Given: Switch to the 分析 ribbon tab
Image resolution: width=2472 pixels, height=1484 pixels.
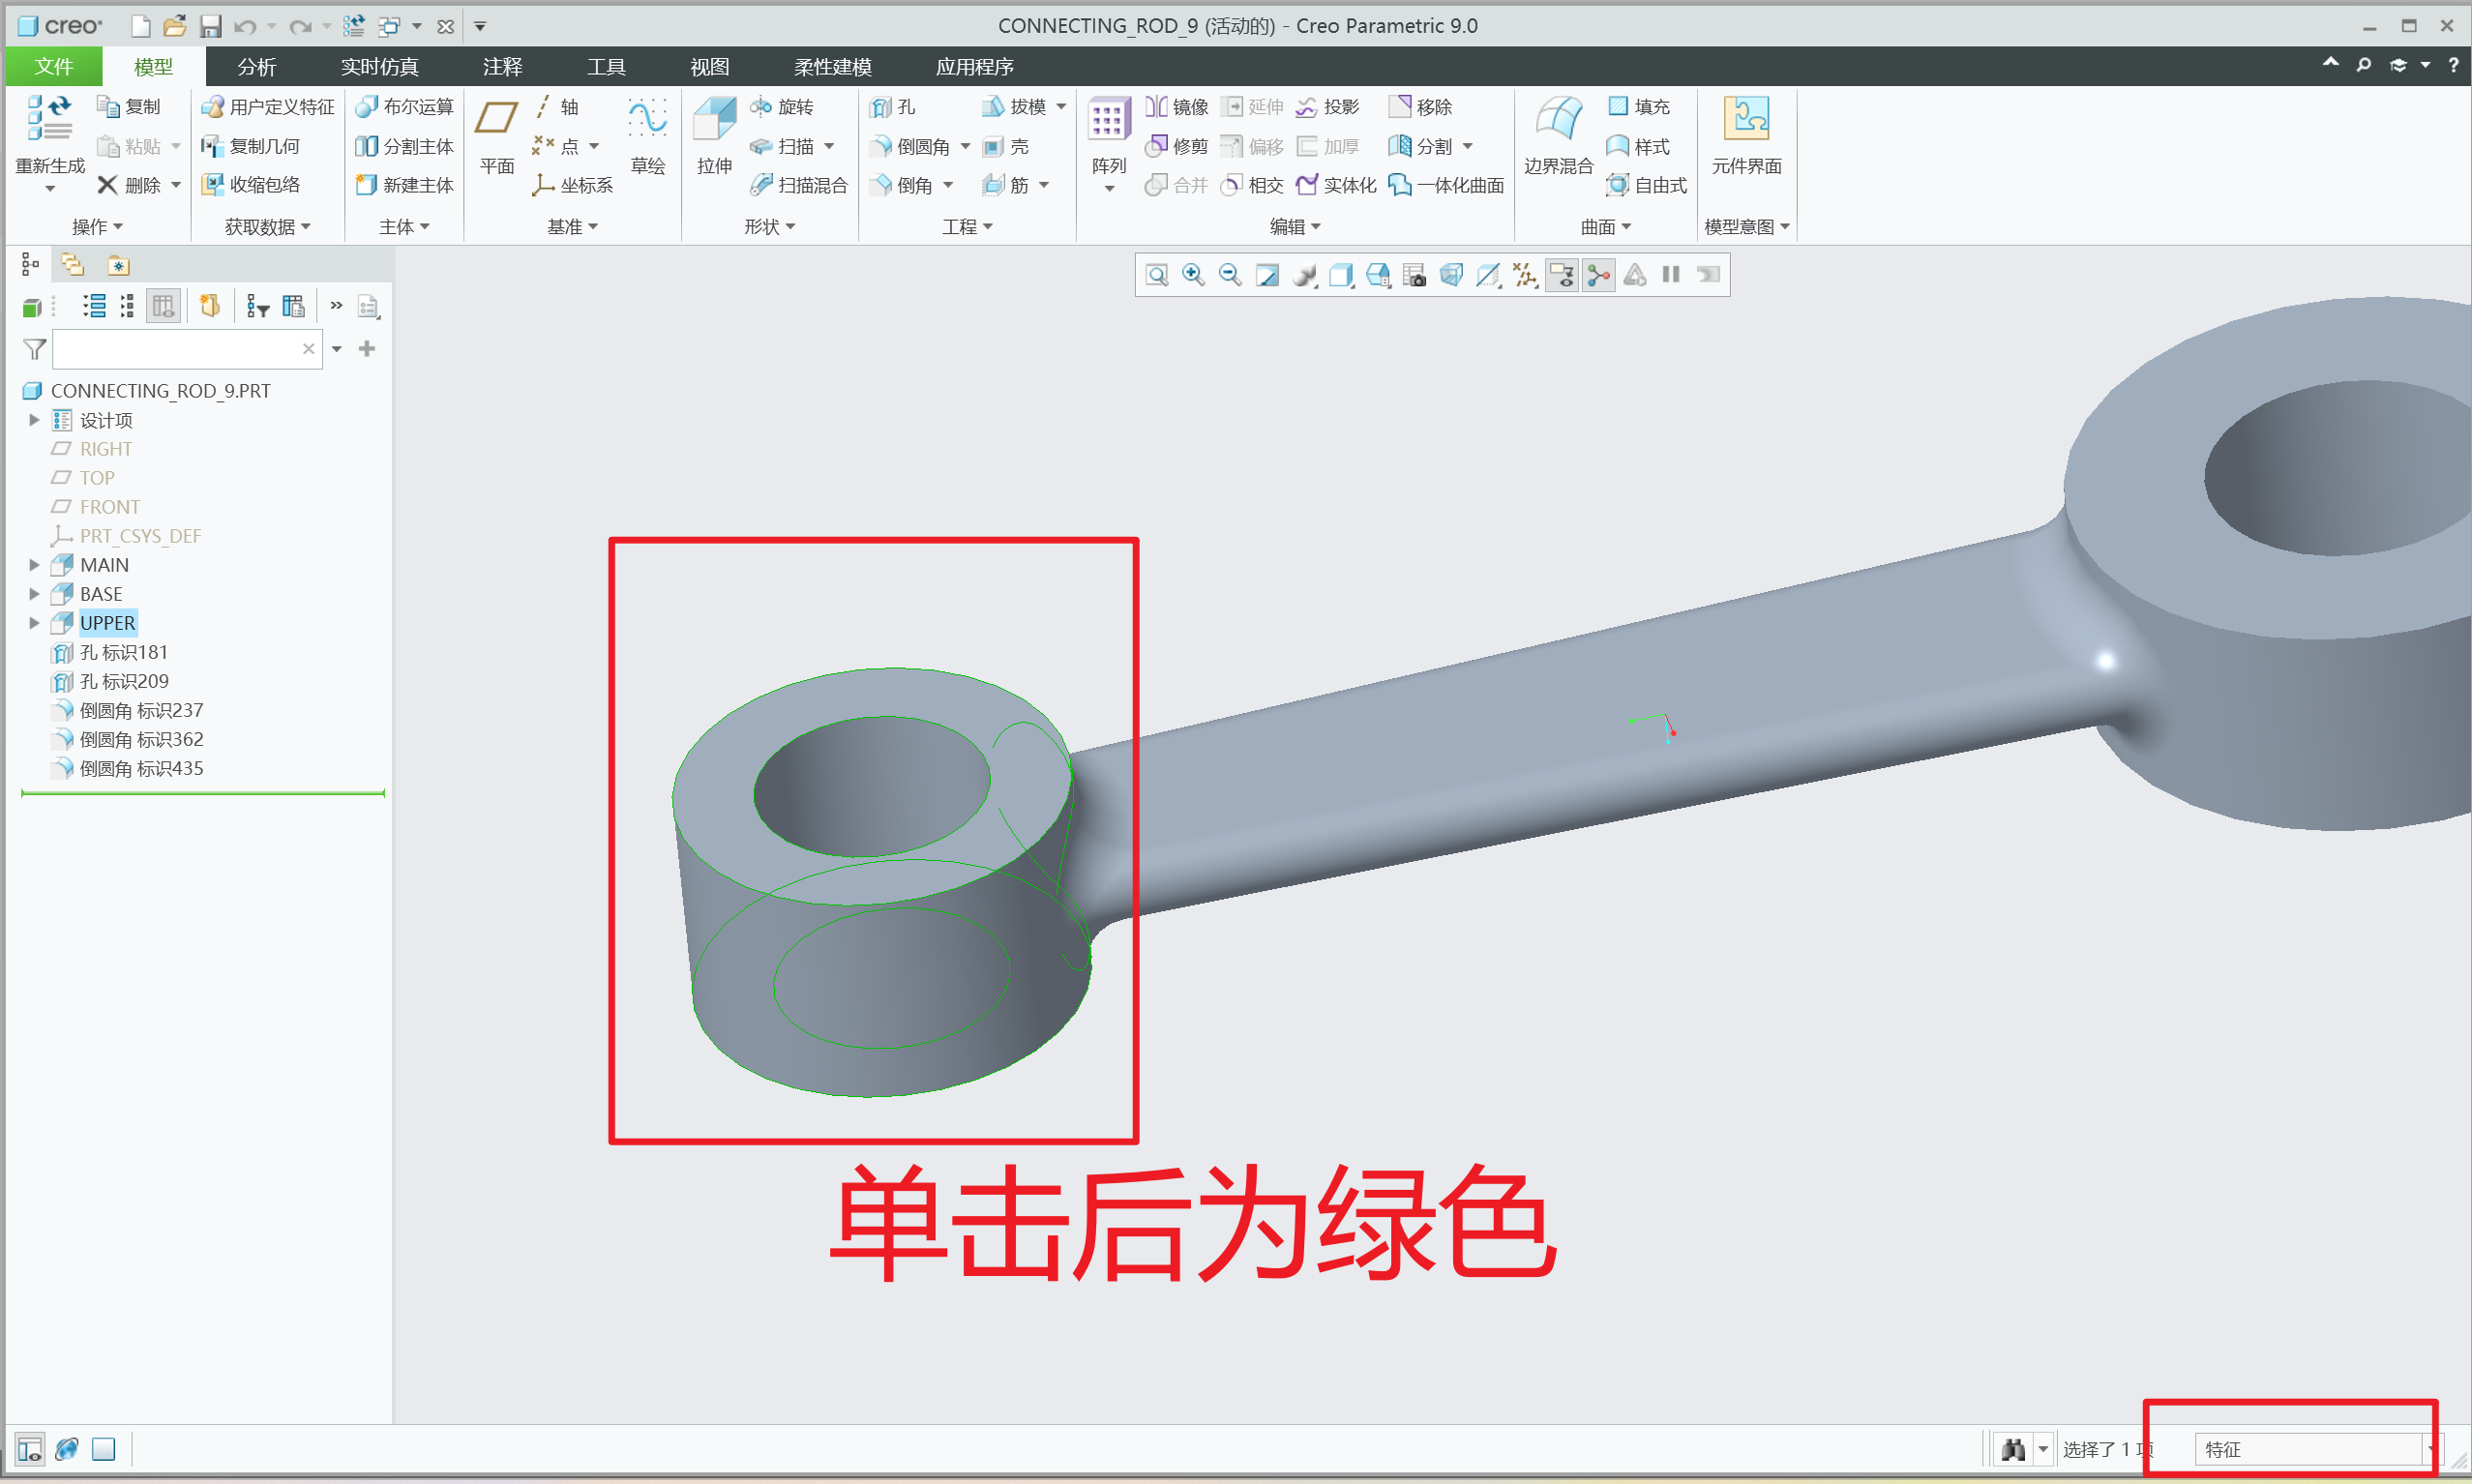Looking at the screenshot, I should coord(256,67).
